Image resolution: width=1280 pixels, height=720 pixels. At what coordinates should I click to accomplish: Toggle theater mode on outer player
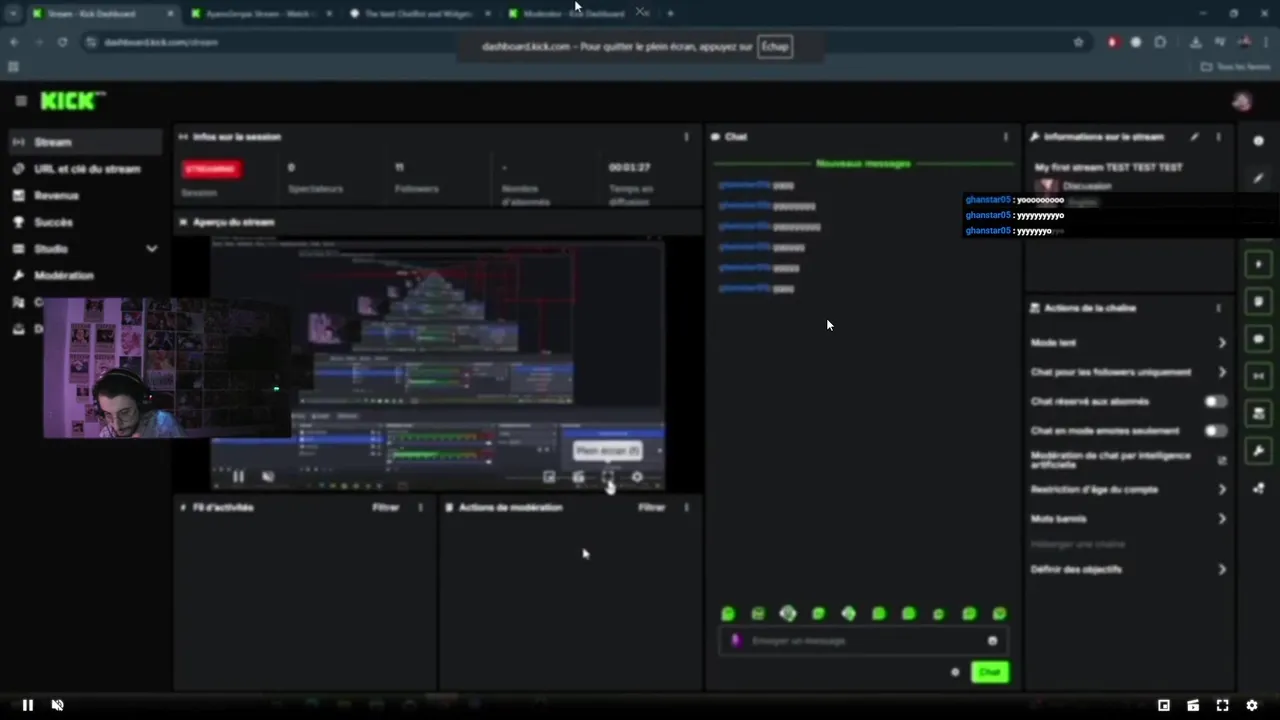(x=1193, y=705)
